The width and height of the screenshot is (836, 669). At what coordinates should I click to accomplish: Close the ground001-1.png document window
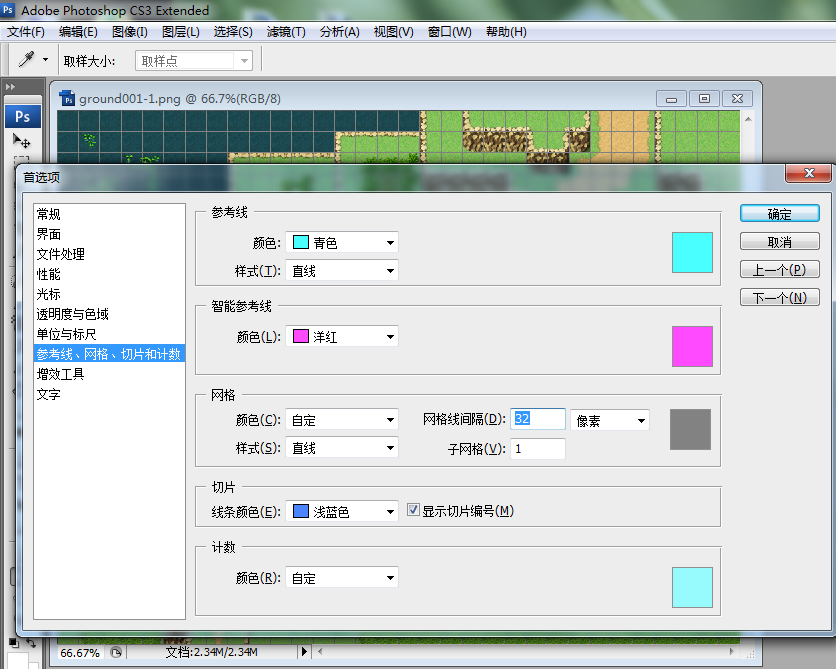(737, 99)
